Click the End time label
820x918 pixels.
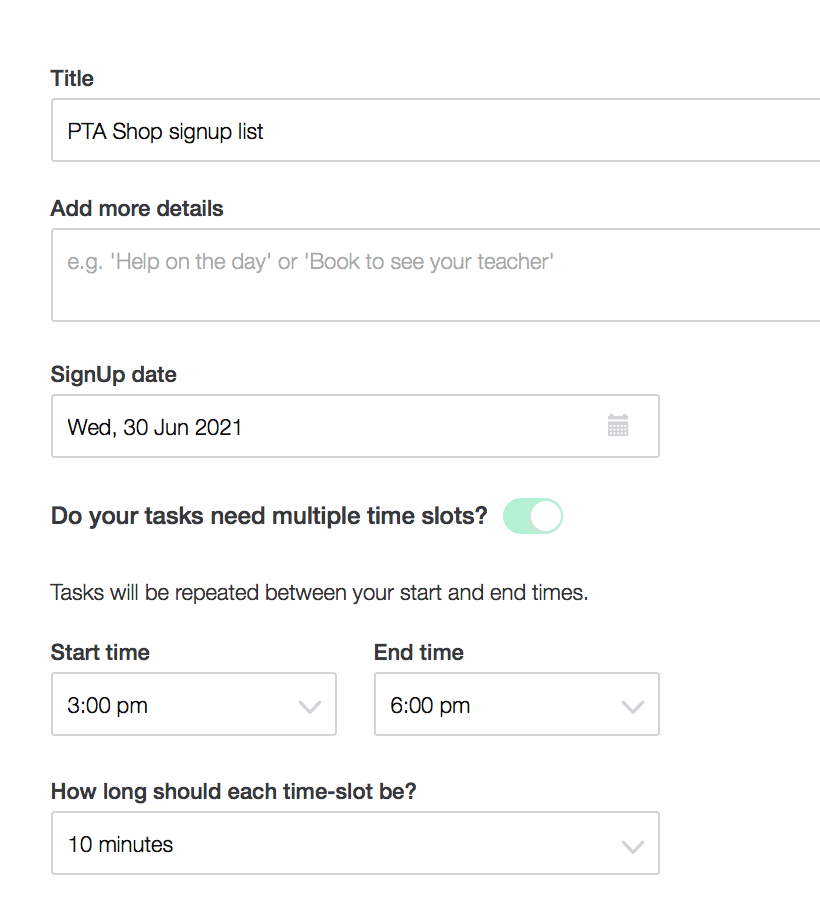[x=419, y=653]
